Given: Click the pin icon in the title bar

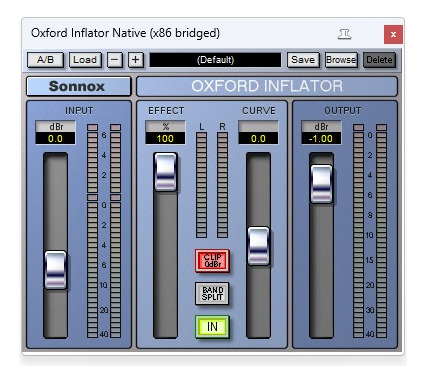Looking at the screenshot, I should click(344, 34).
